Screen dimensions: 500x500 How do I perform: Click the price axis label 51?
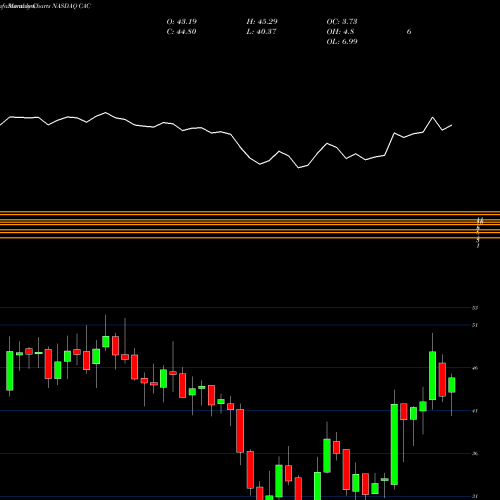pos(475,325)
